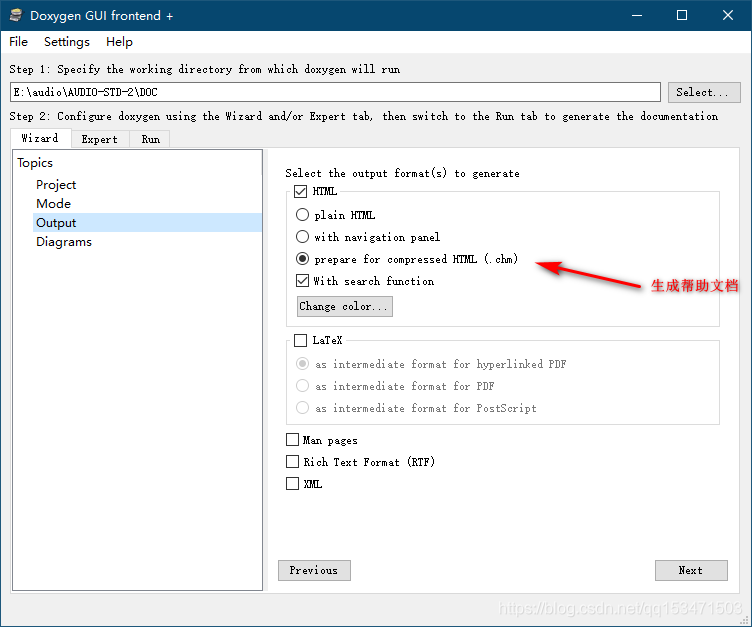Viewport: 752px width, 627px height.
Task: Click the Change color... button
Action: 344,306
